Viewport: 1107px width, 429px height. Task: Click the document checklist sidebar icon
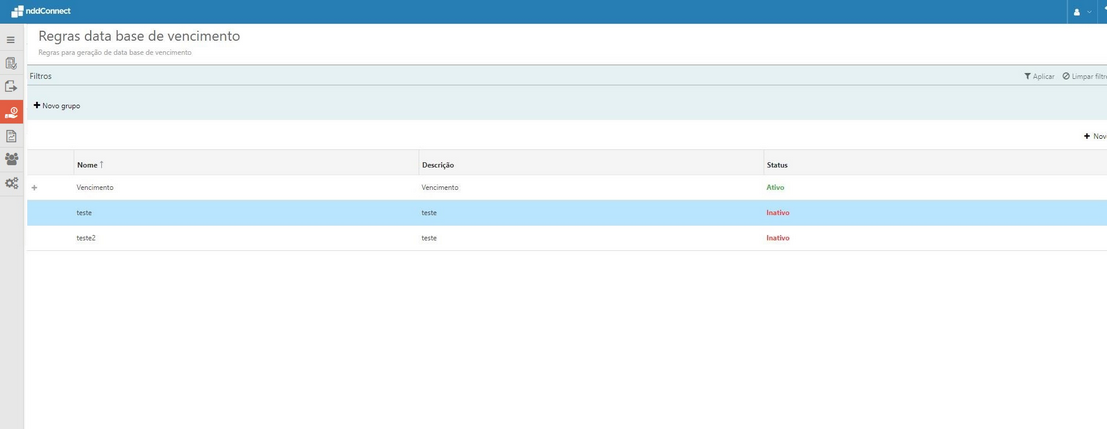(x=11, y=64)
